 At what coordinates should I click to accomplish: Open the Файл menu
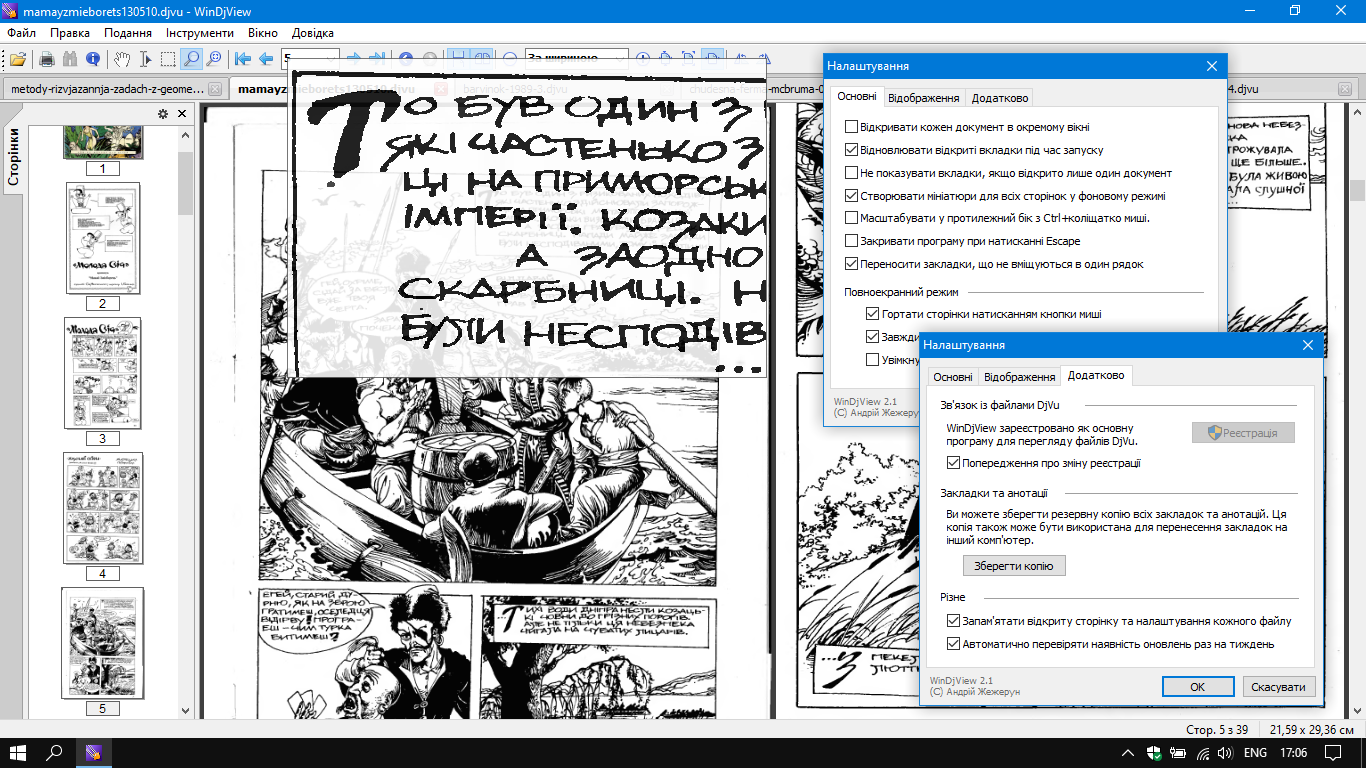[21, 33]
